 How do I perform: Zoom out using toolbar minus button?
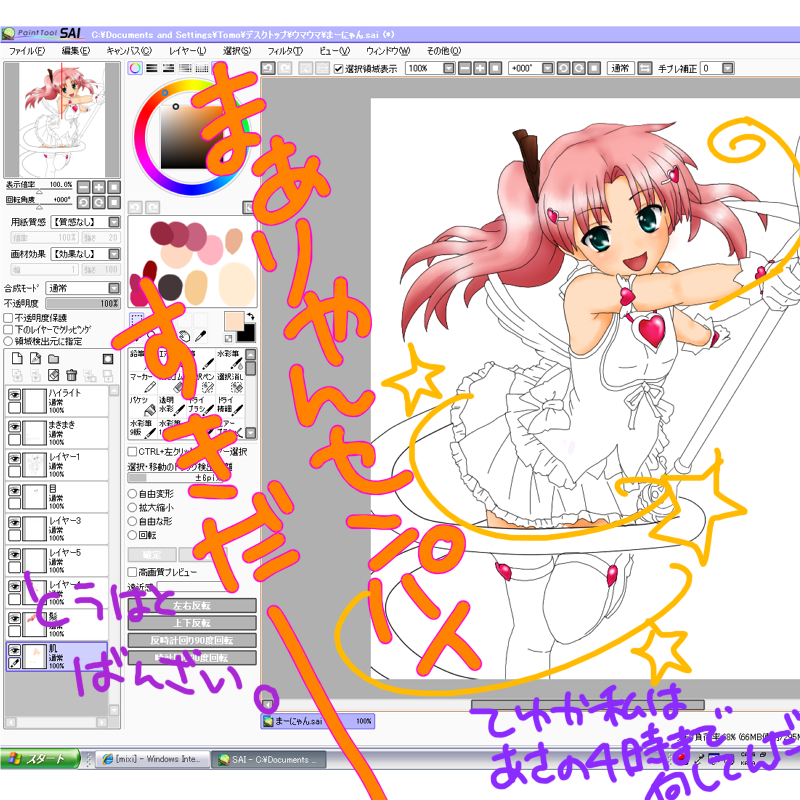point(465,68)
